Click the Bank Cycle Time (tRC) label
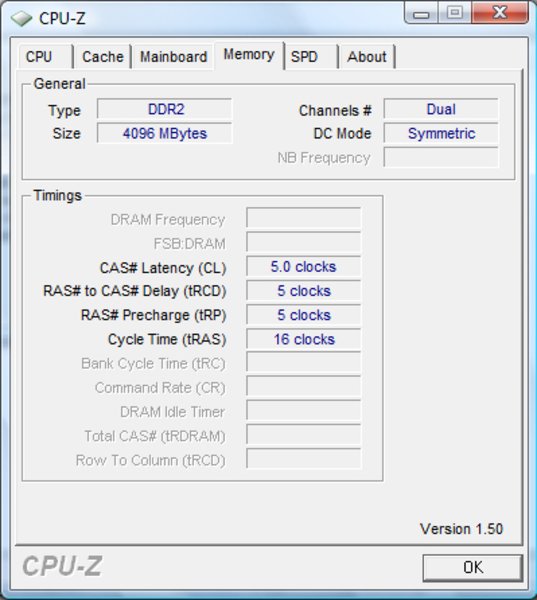This screenshot has height=600, width=537. point(153,364)
